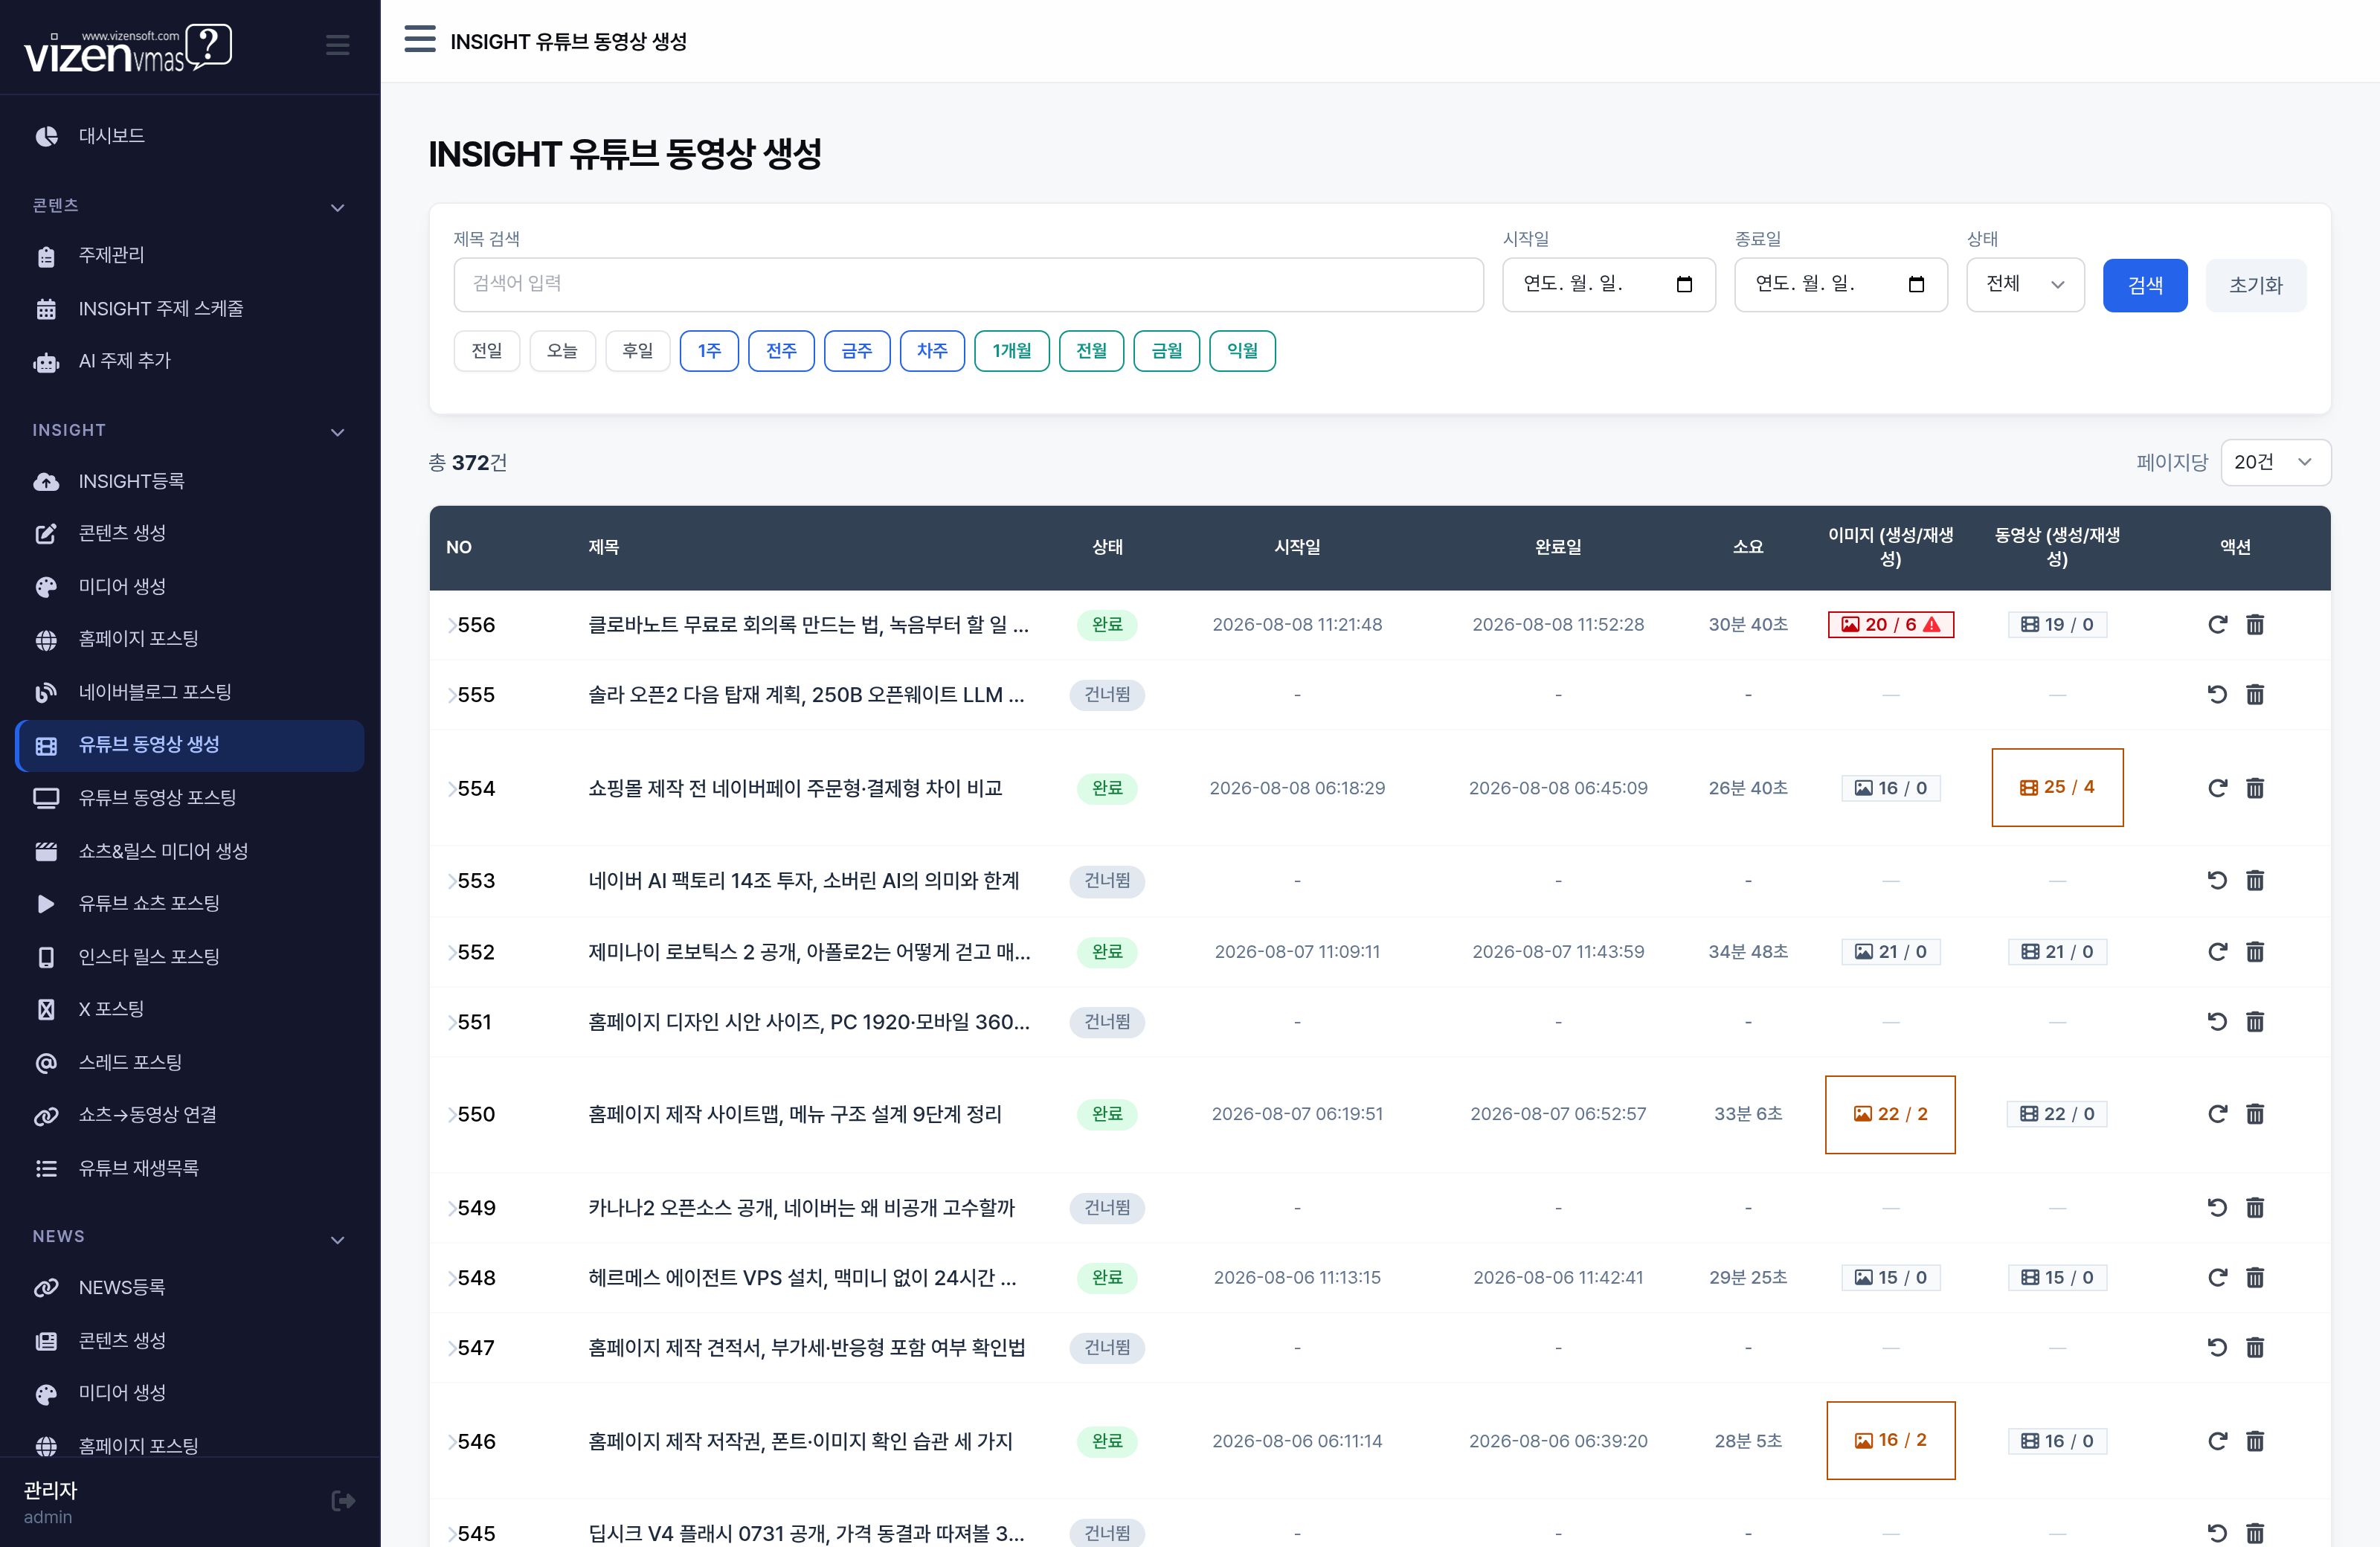Image resolution: width=2380 pixels, height=1547 pixels.
Task: Click the undo icon for row 555
Action: point(2217,694)
